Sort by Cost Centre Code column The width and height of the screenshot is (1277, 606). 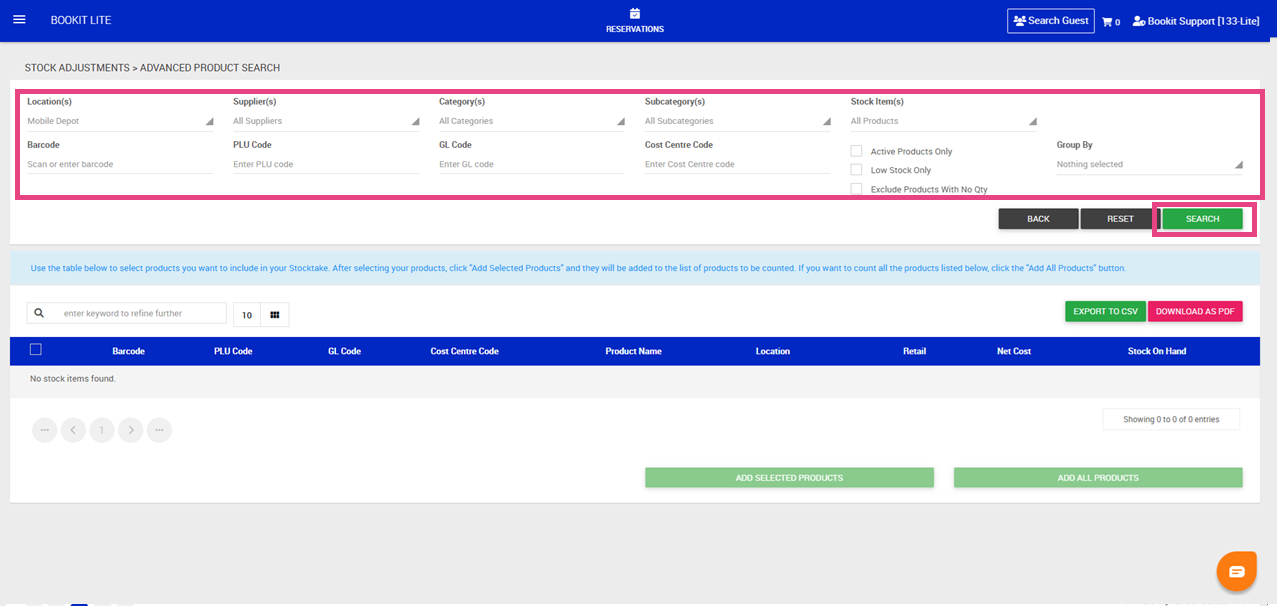tap(464, 351)
